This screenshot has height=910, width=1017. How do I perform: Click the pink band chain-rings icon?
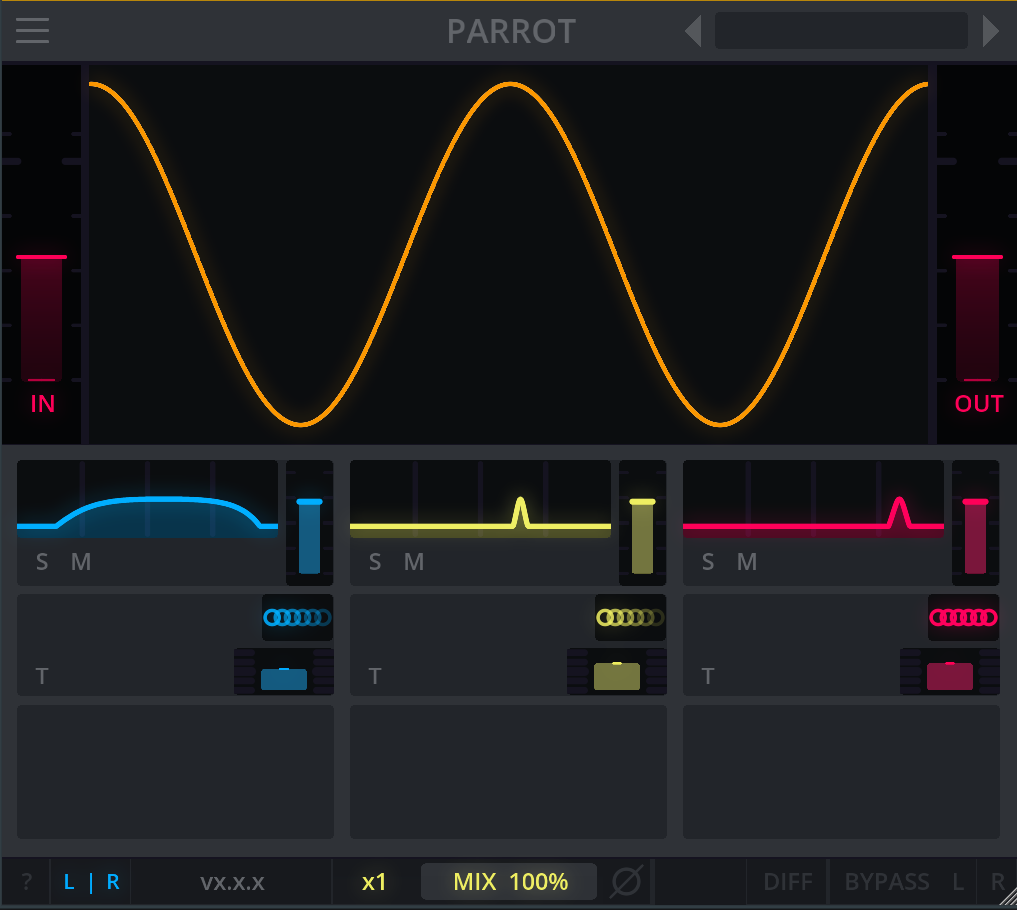[964, 617]
